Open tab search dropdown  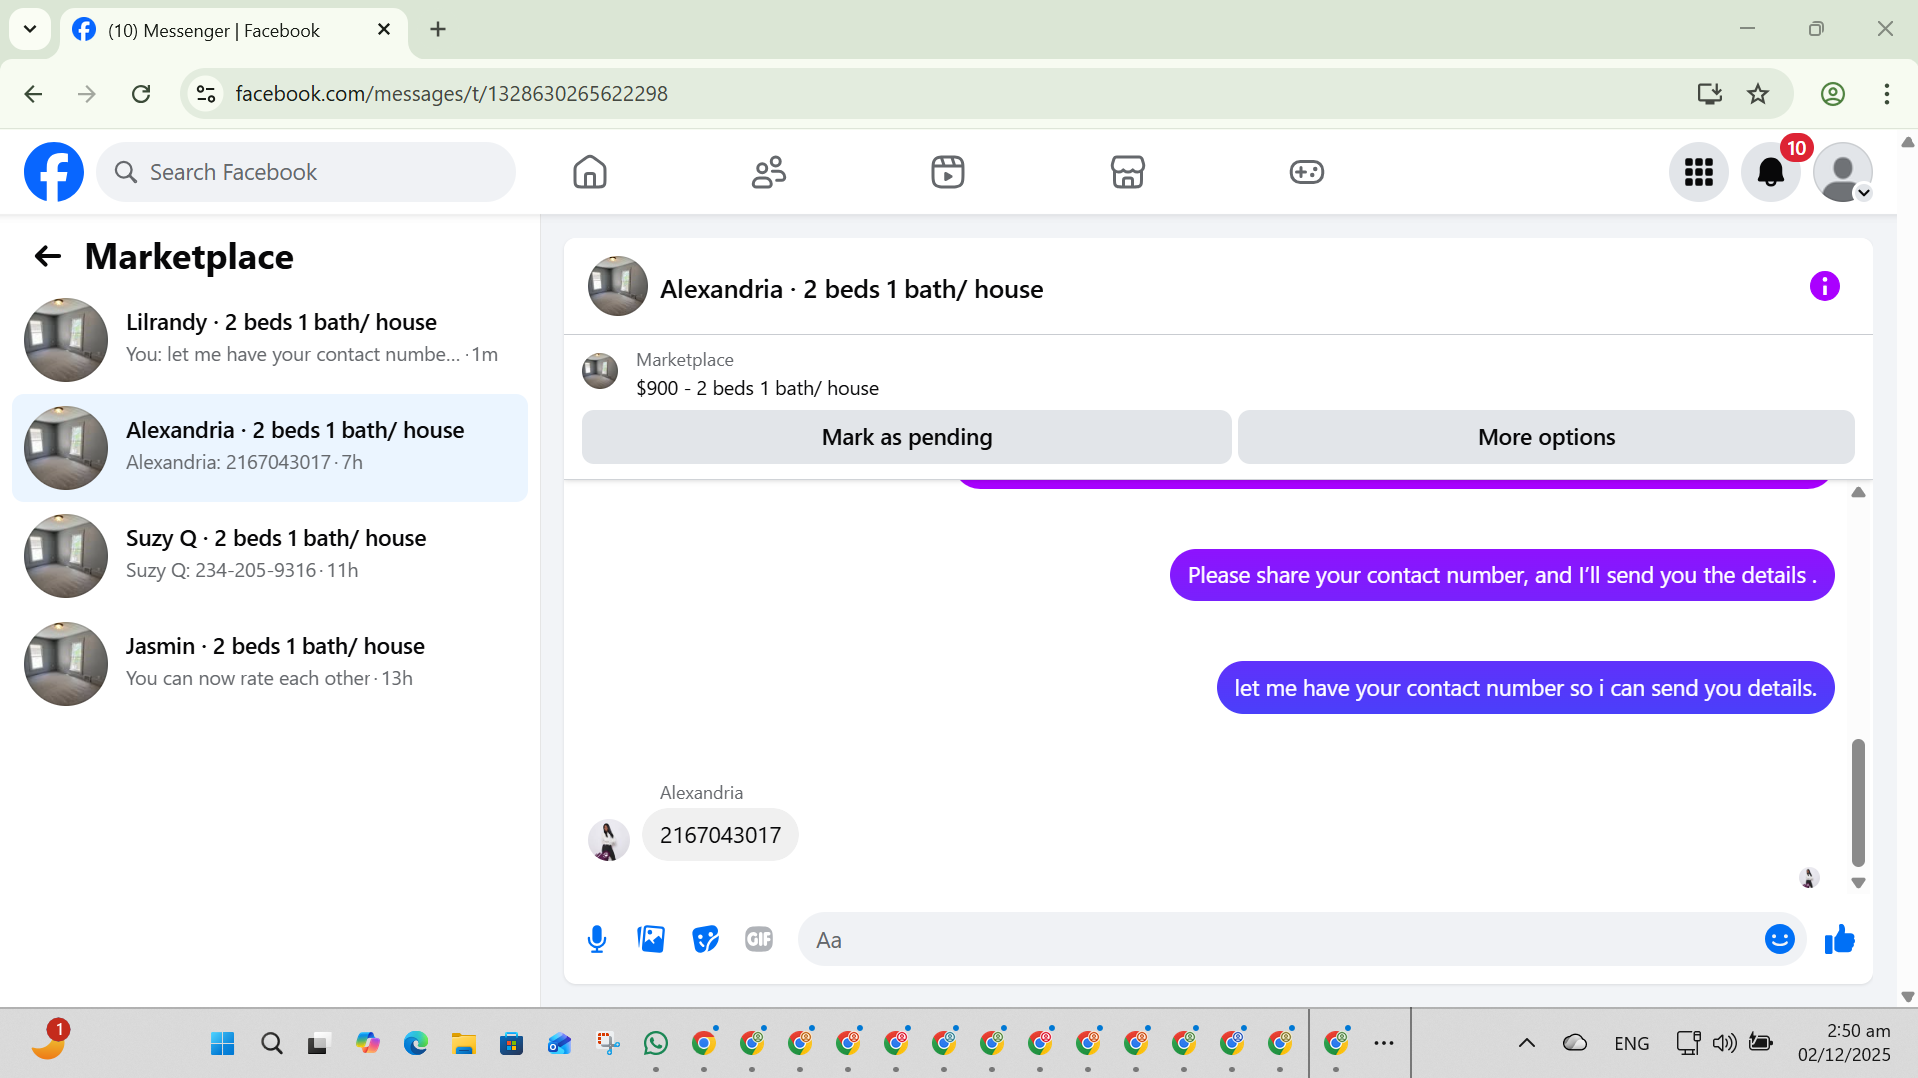(30, 30)
